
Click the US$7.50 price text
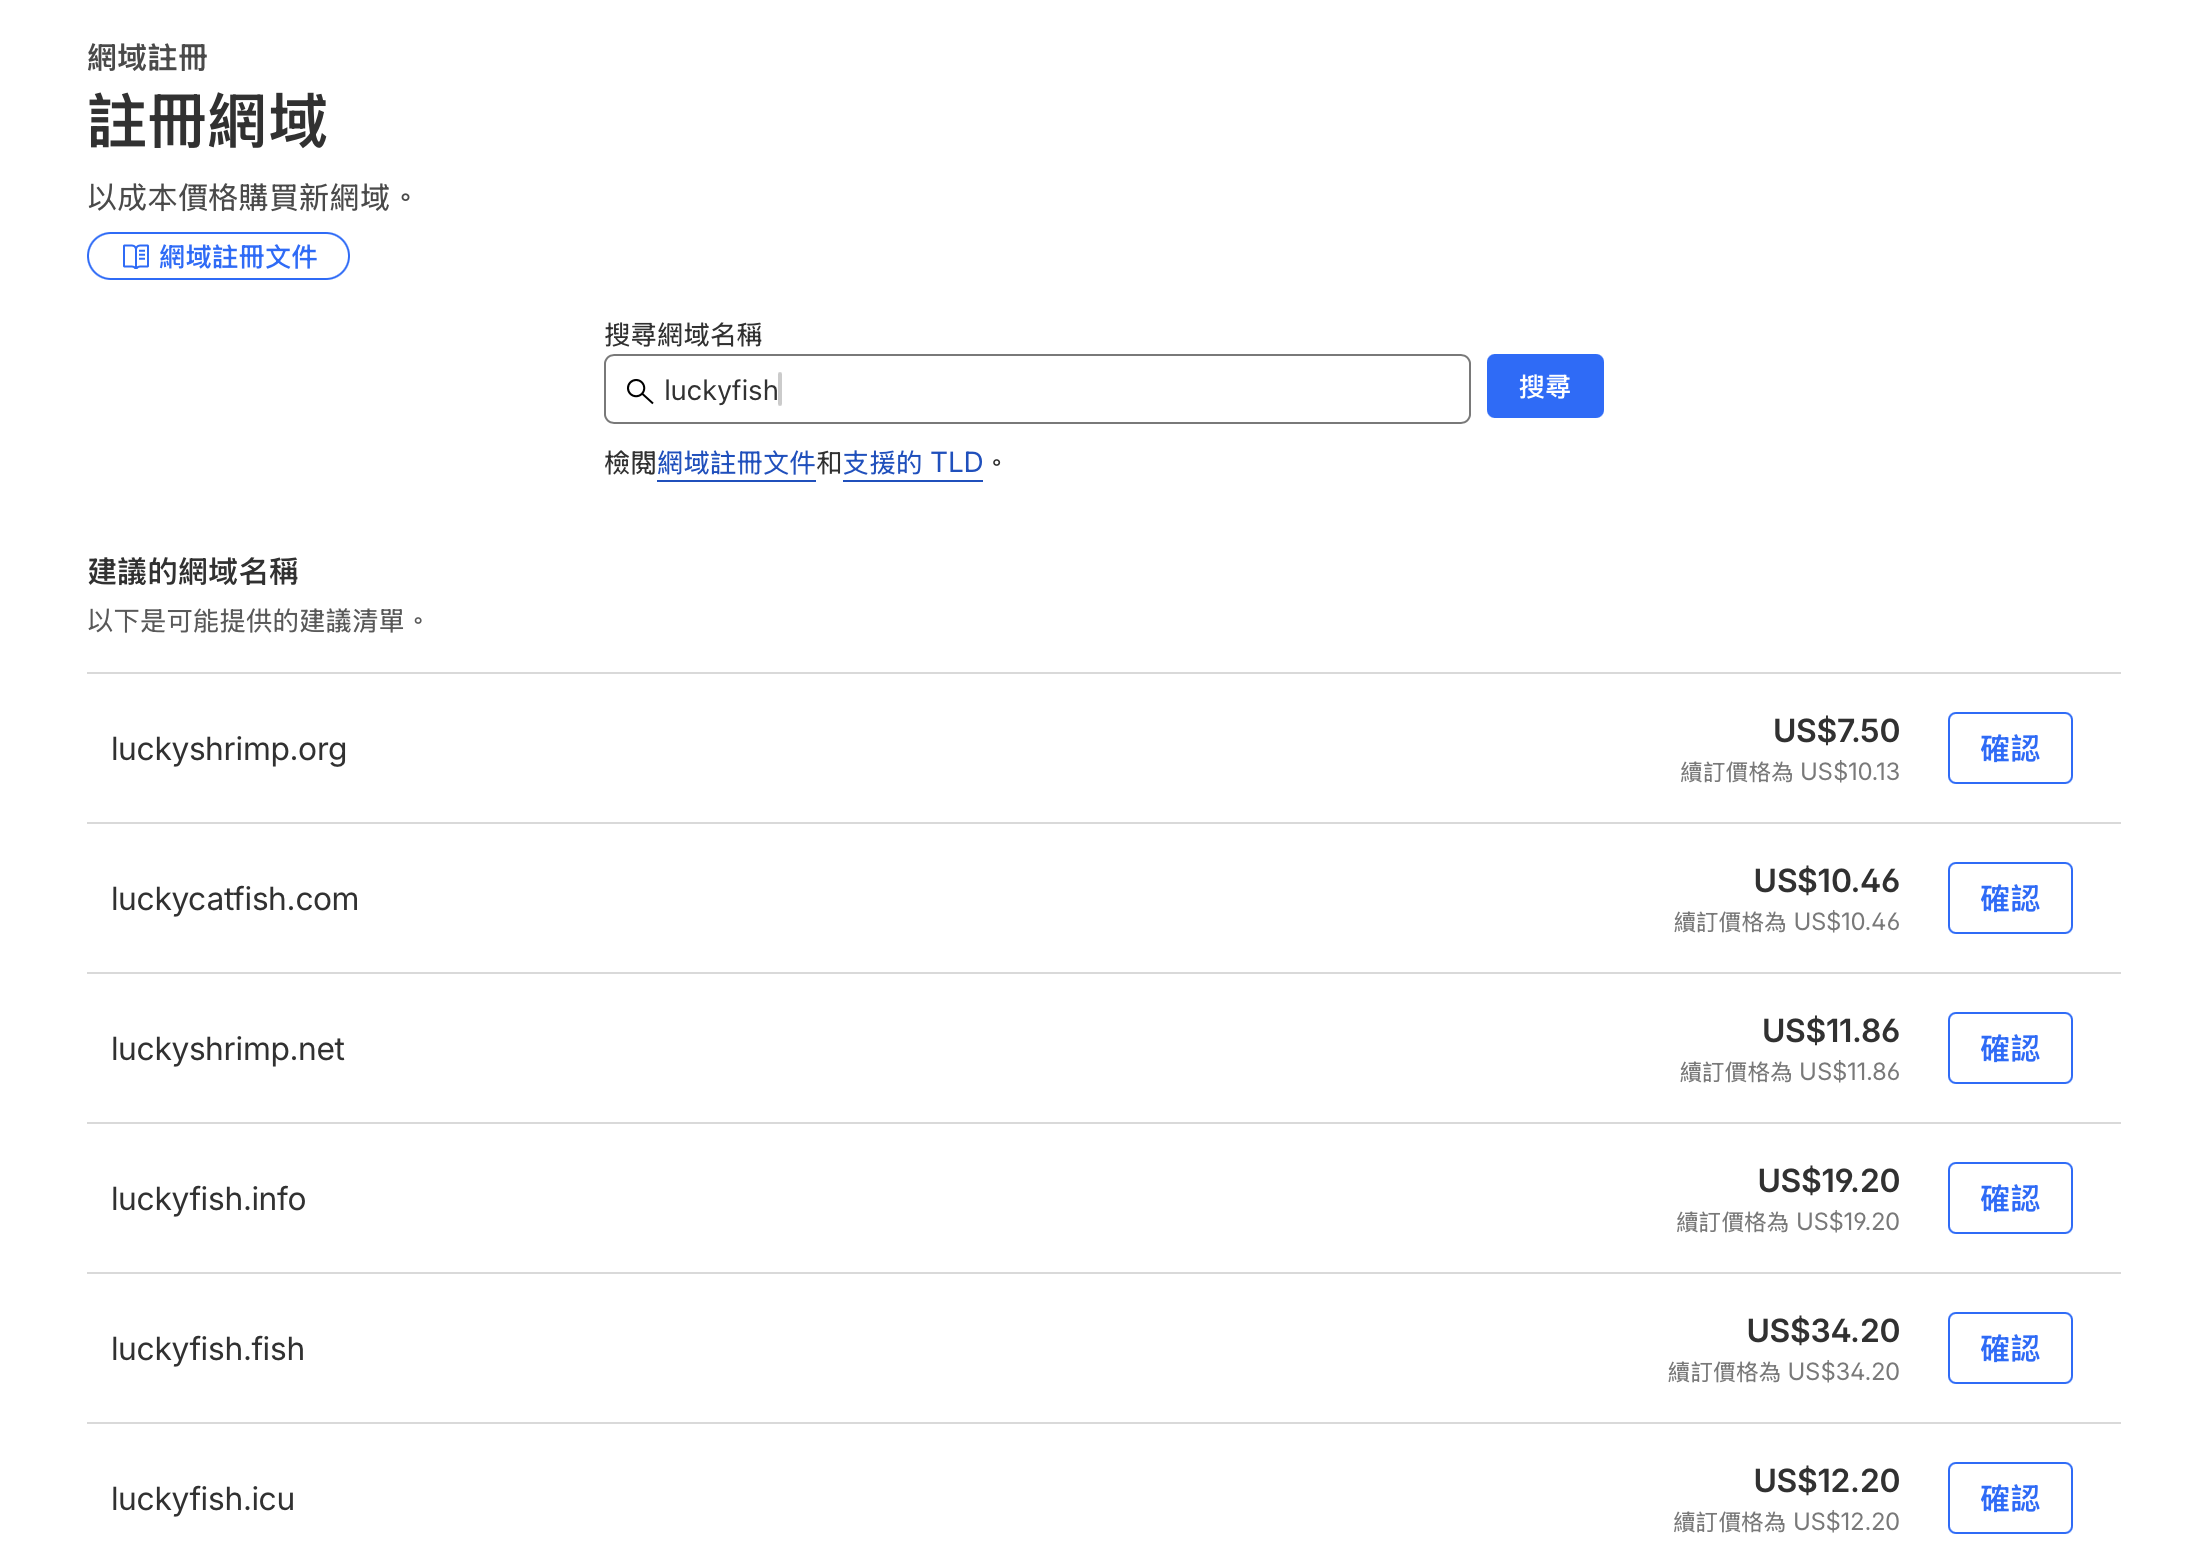[x=1835, y=731]
